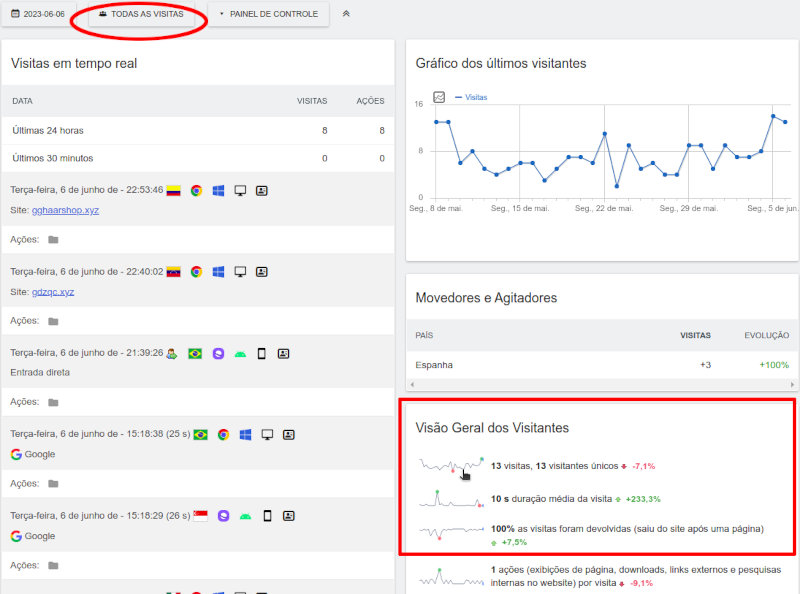Open the gghaarshop.xyz site link

click(65, 210)
